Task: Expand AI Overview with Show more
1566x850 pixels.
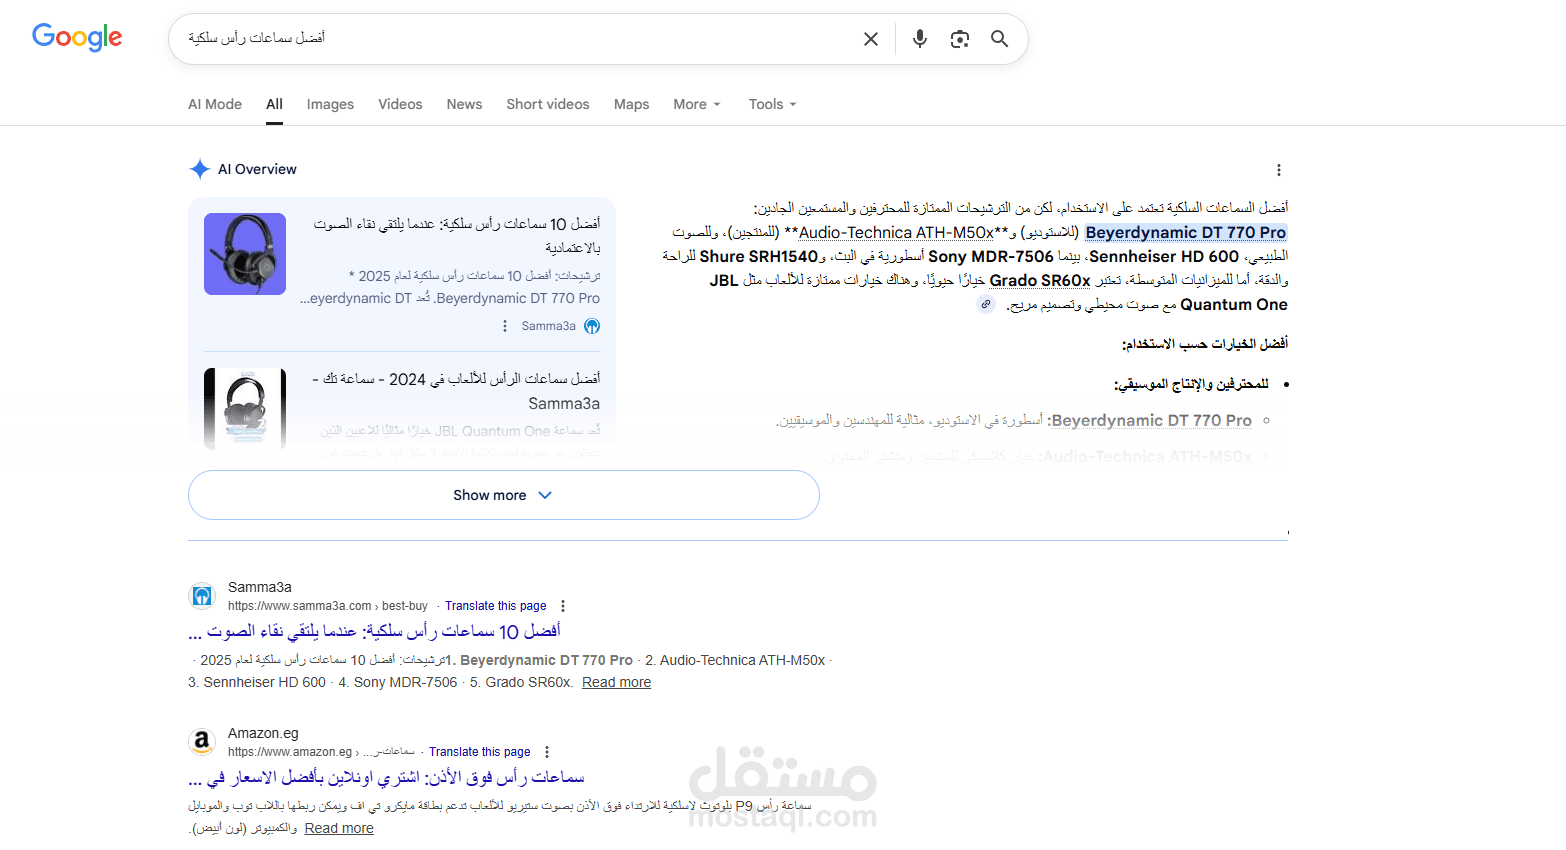Action: click(504, 495)
